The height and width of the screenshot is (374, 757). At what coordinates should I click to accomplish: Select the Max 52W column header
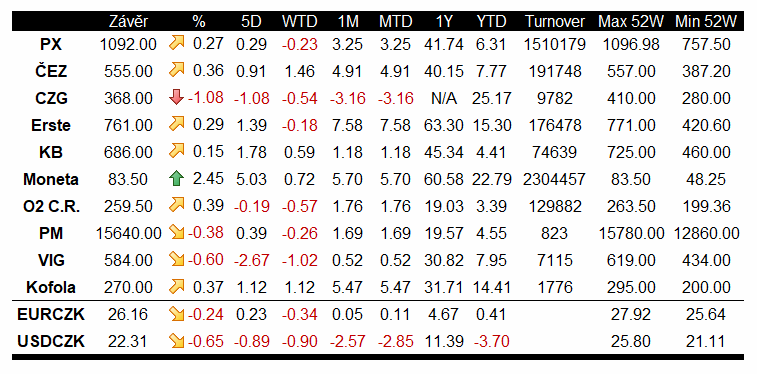coord(631,22)
